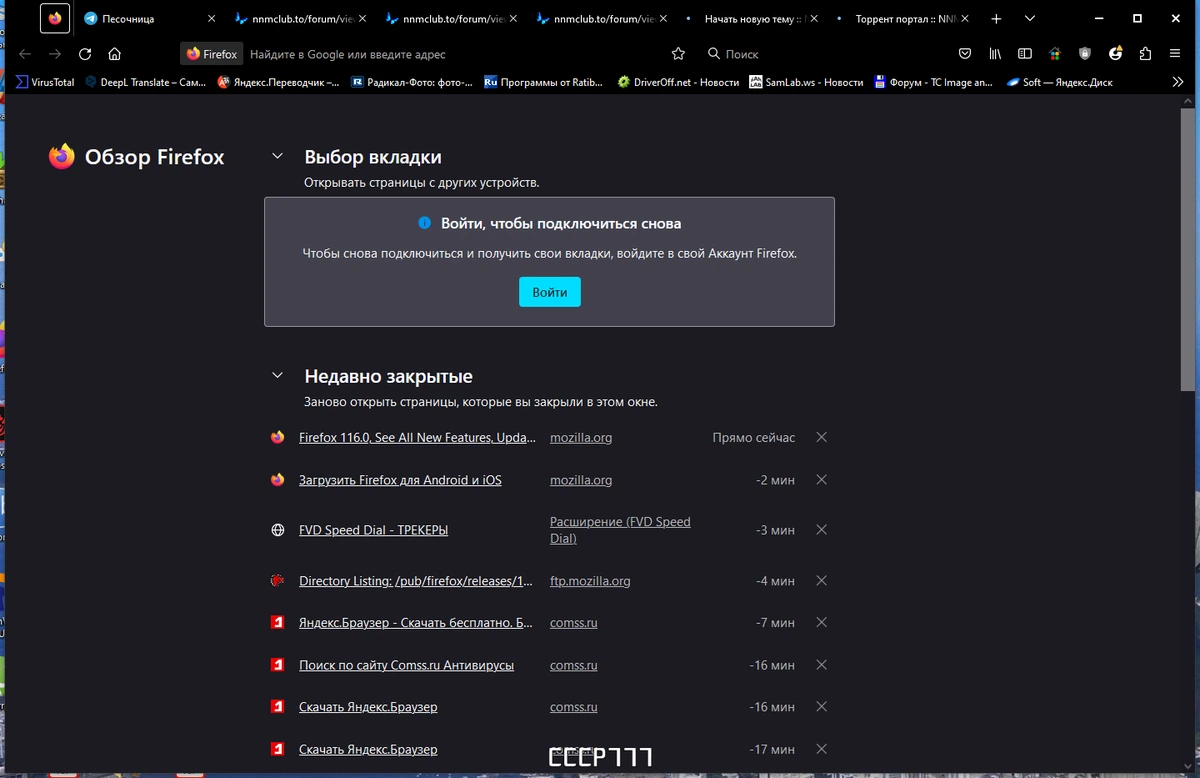The height and width of the screenshot is (778, 1200).
Task: Reopen Поиск по сайту Comss.ru Антивирусы
Action: coord(406,665)
